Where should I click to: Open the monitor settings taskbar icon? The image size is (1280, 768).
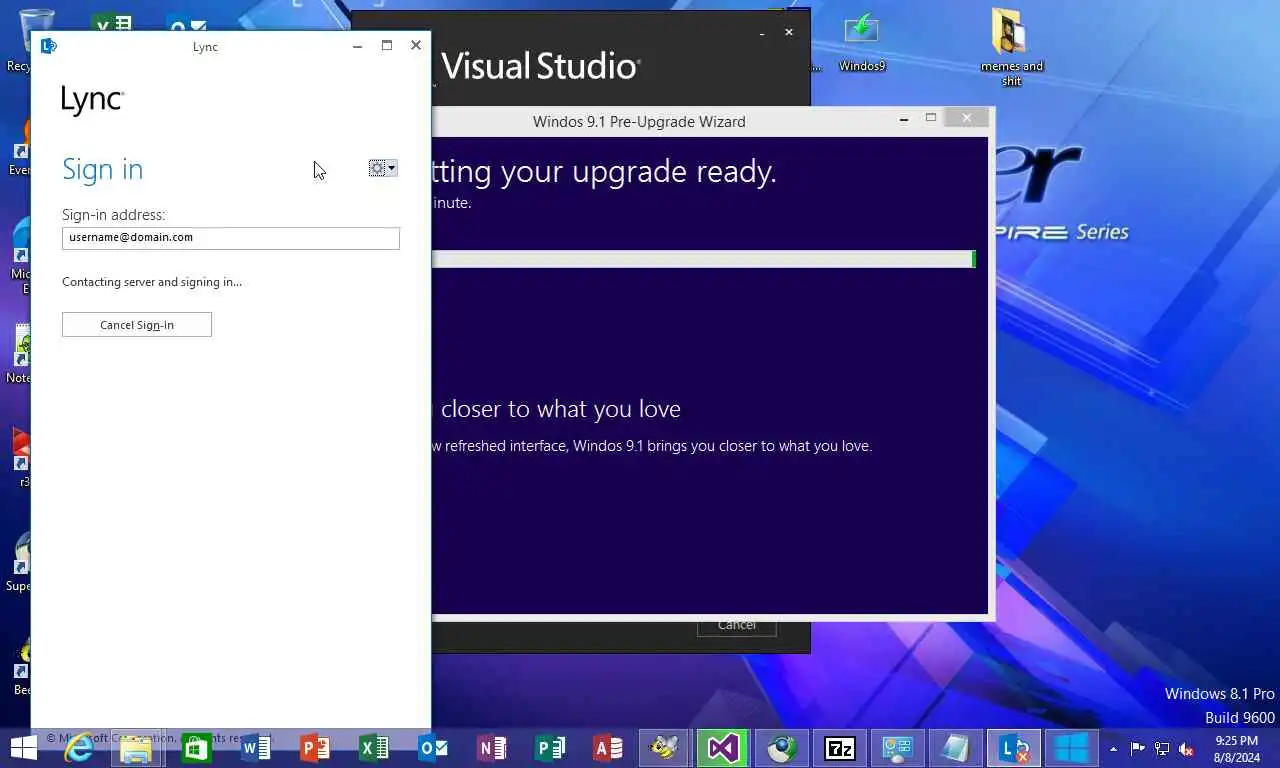[x=897, y=748]
